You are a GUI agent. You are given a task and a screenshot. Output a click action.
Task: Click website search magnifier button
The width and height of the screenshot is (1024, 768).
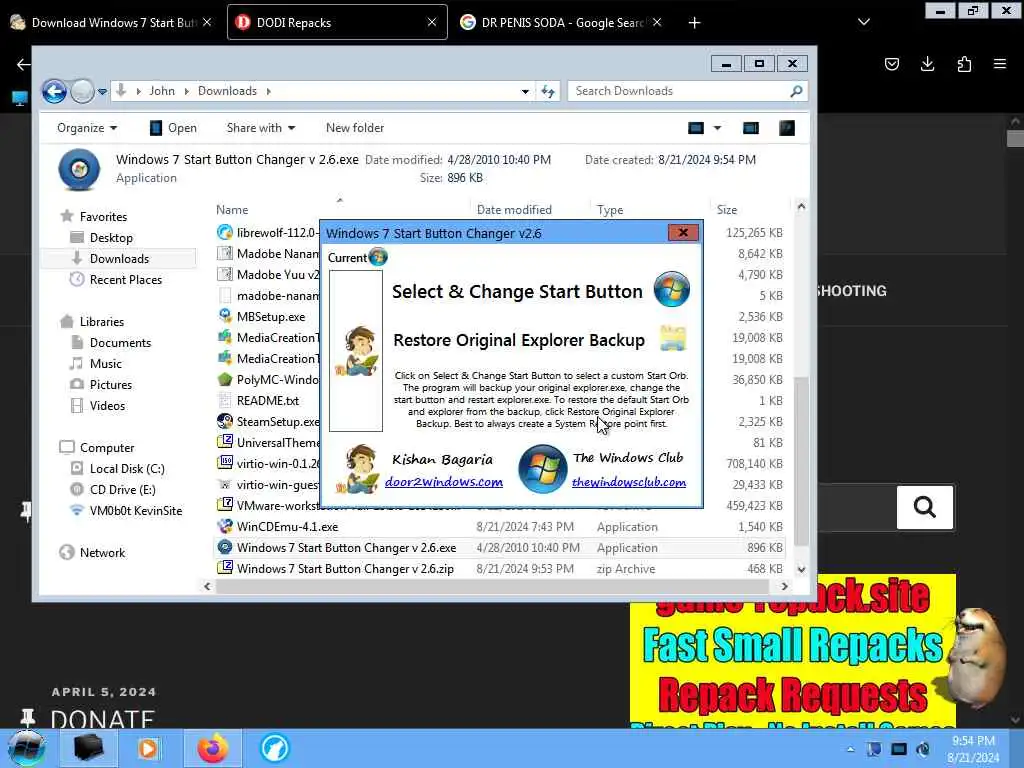[925, 507]
